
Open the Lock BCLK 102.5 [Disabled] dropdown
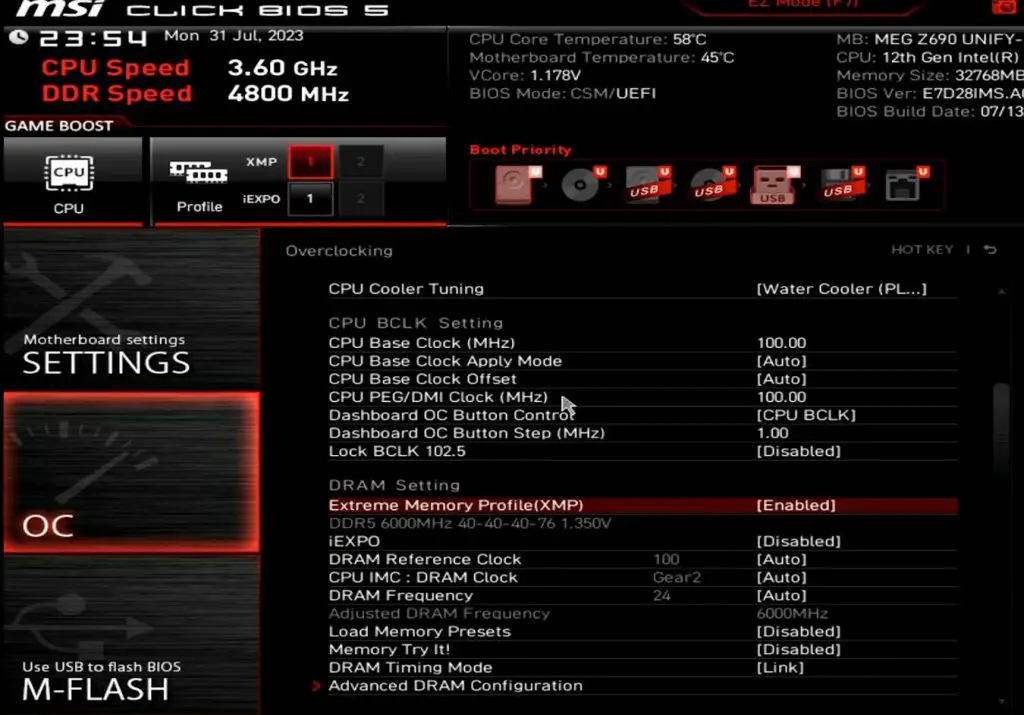pos(798,451)
